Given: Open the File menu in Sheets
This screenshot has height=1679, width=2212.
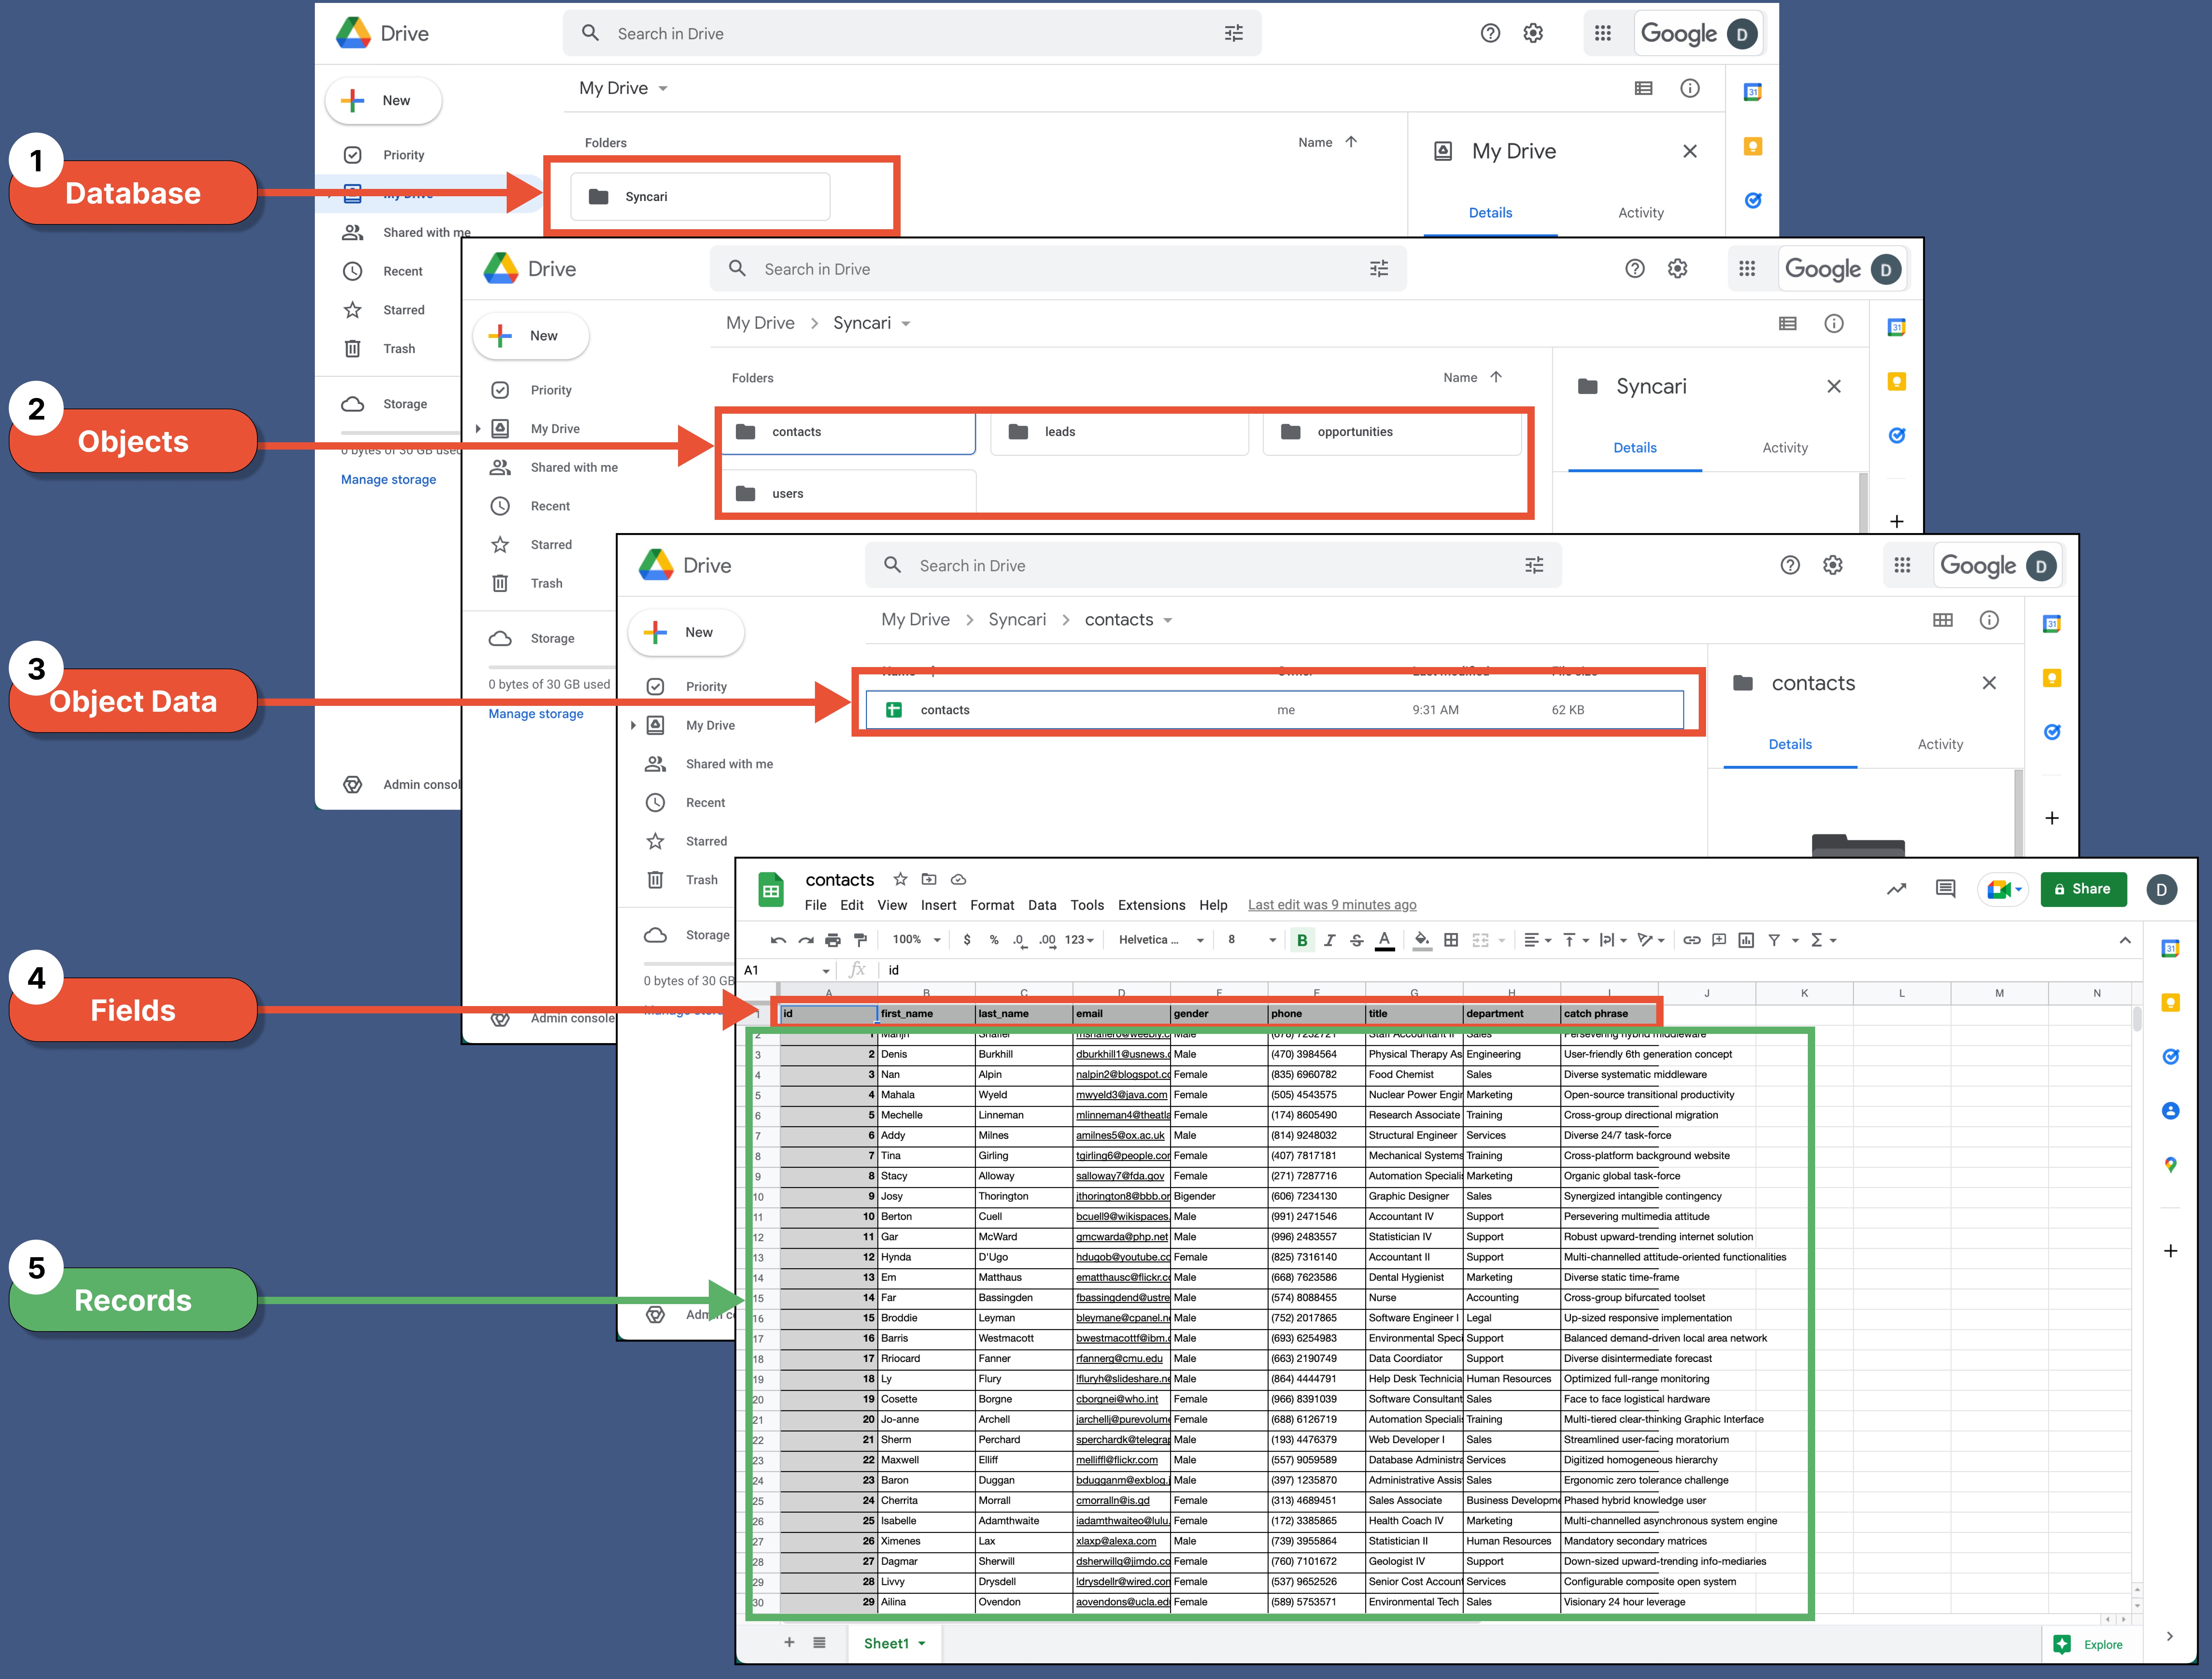Looking at the screenshot, I should (x=816, y=905).
